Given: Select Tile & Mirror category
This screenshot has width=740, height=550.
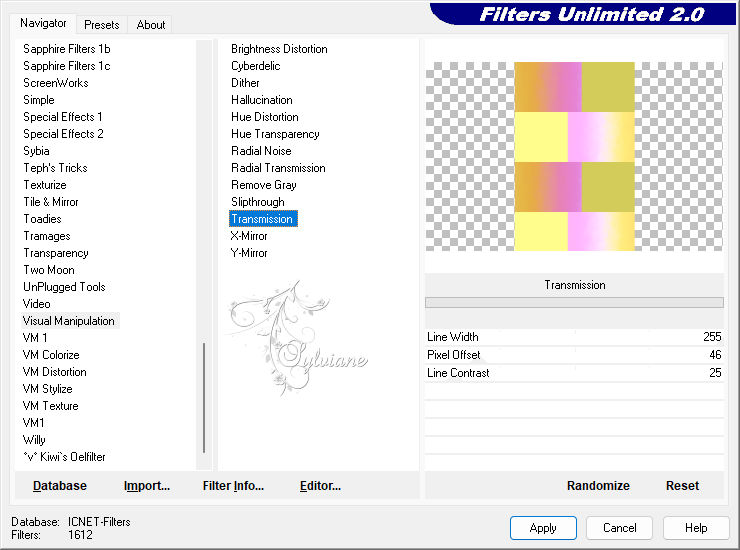Looking at the screenshot, I should (x=51, y=202).
